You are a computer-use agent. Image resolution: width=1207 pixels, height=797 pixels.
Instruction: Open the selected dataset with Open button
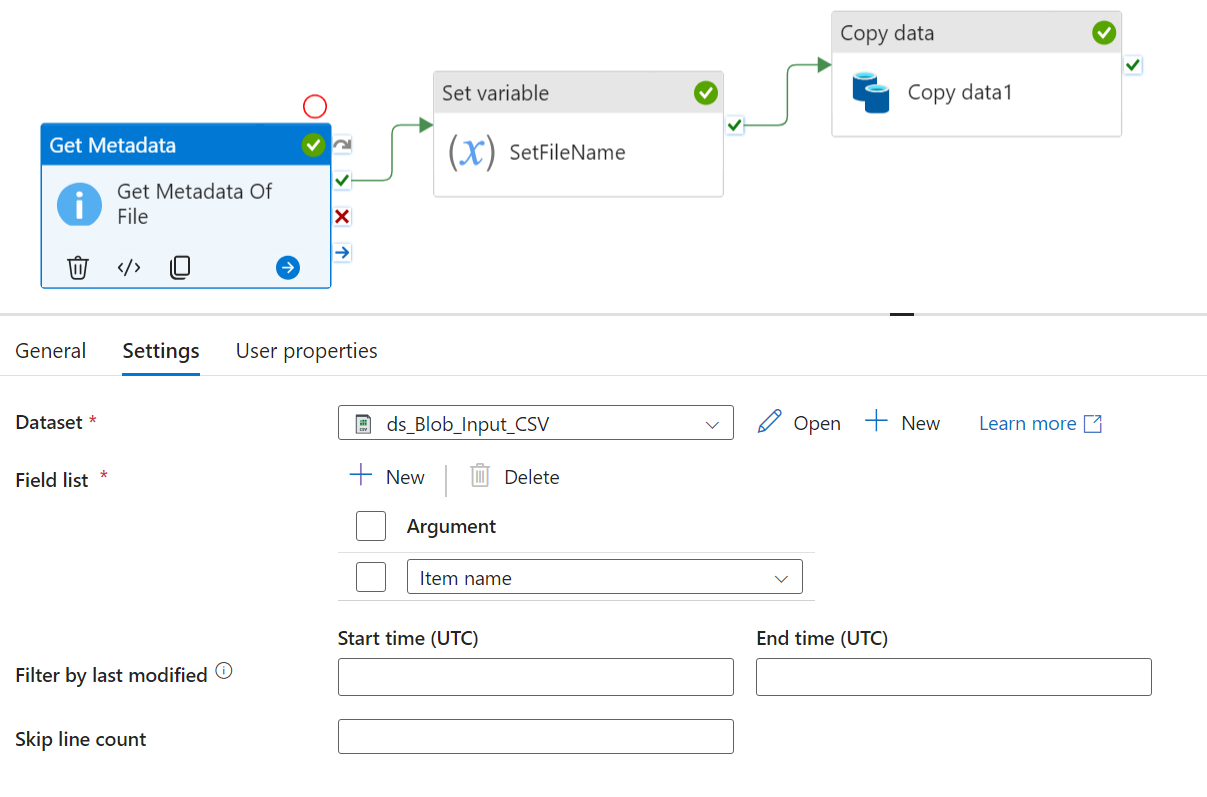coord(799,423)
